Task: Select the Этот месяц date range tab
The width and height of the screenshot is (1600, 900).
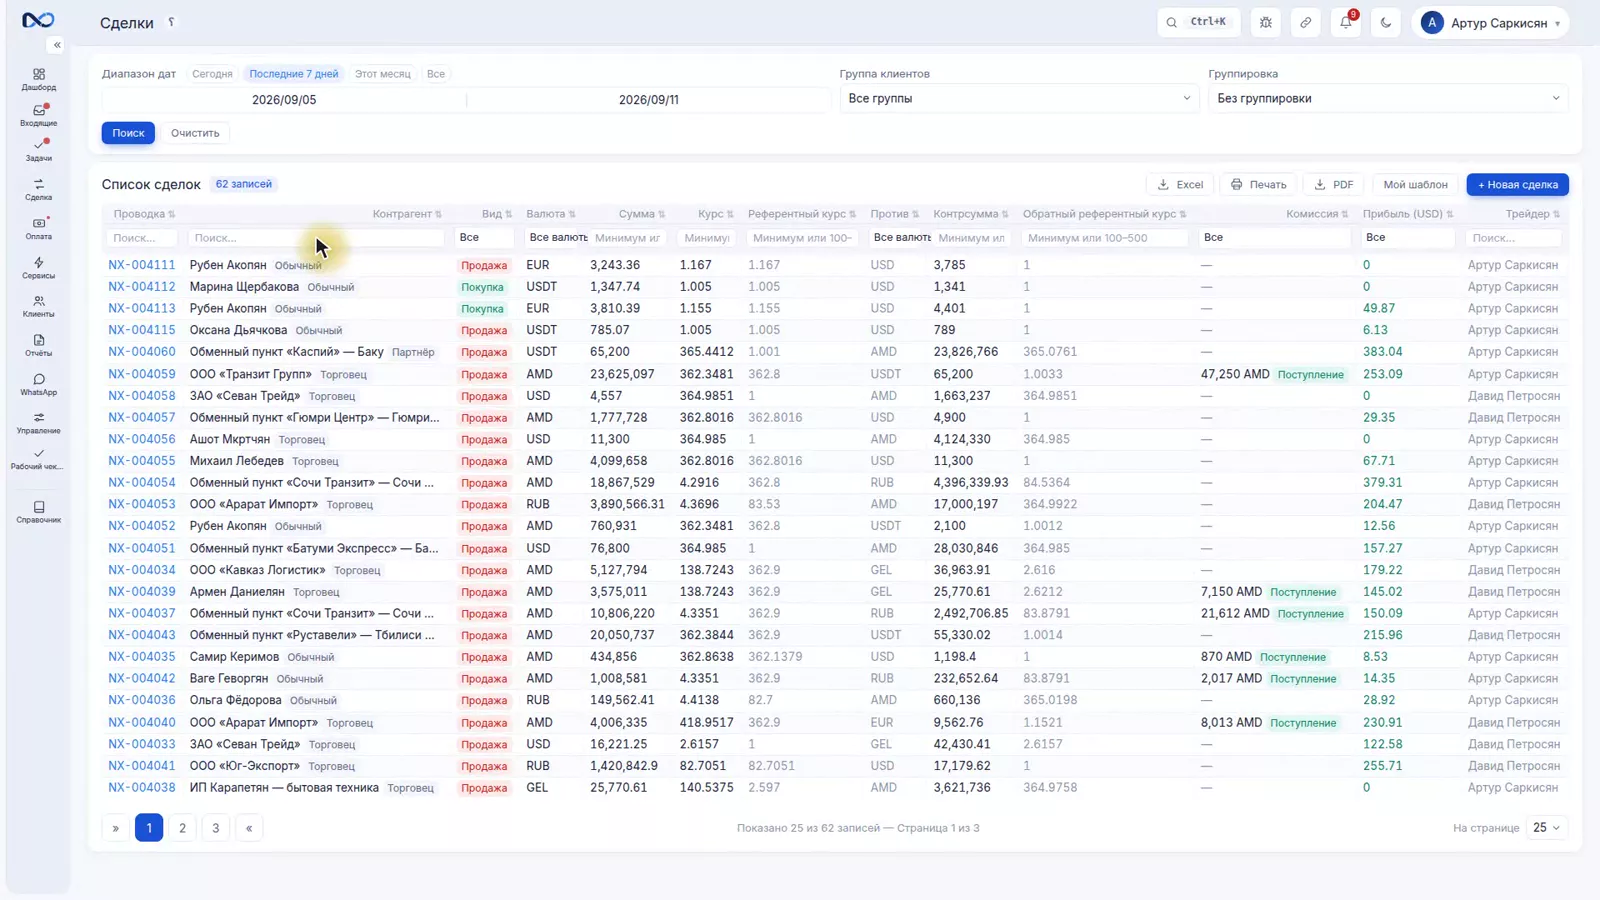Action: 383,74
